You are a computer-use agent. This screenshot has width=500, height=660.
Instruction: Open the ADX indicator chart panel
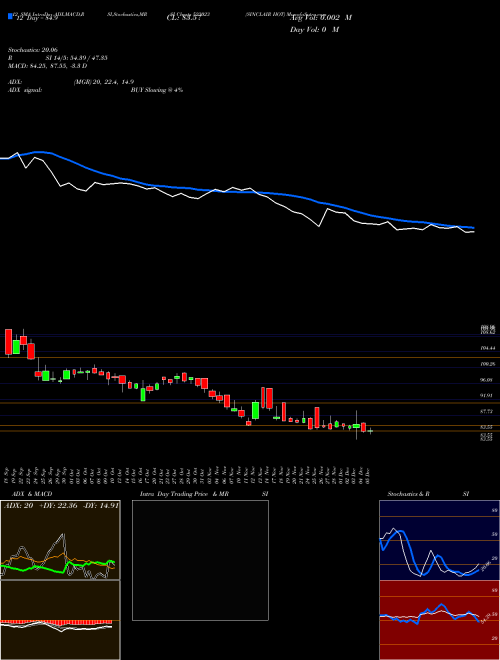click(x=60, y=540)
